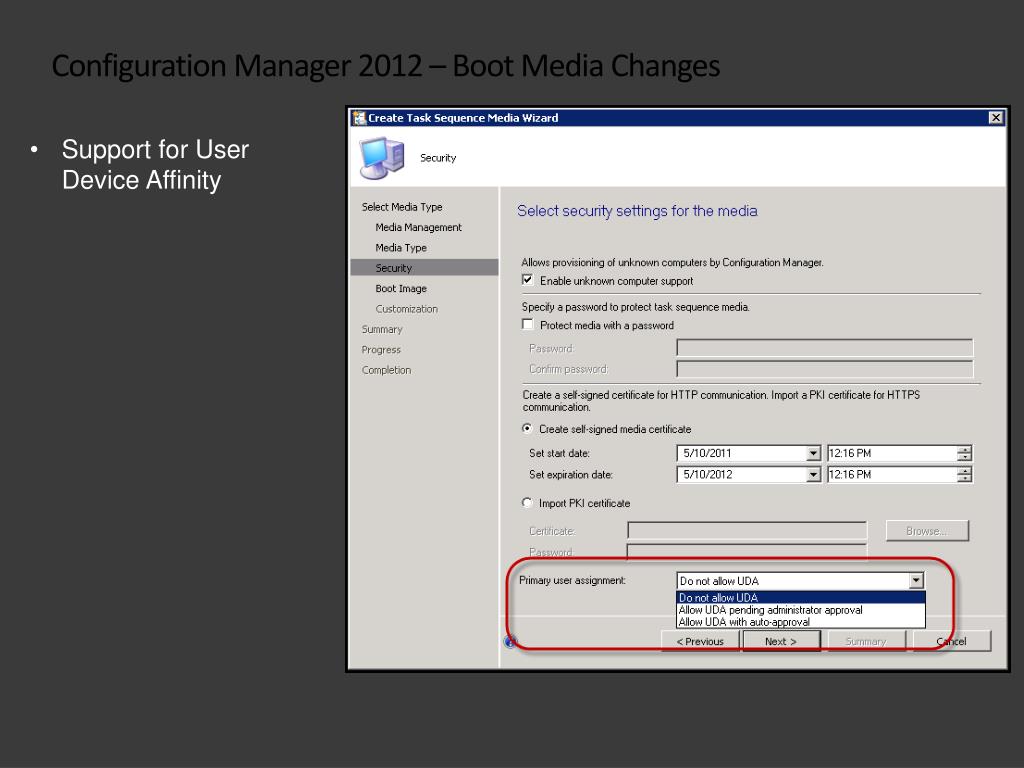The height and width of the screenshot is (768, 1024).
Task: Uncheck Enable unknown computer support
Action: coord(528,280)
